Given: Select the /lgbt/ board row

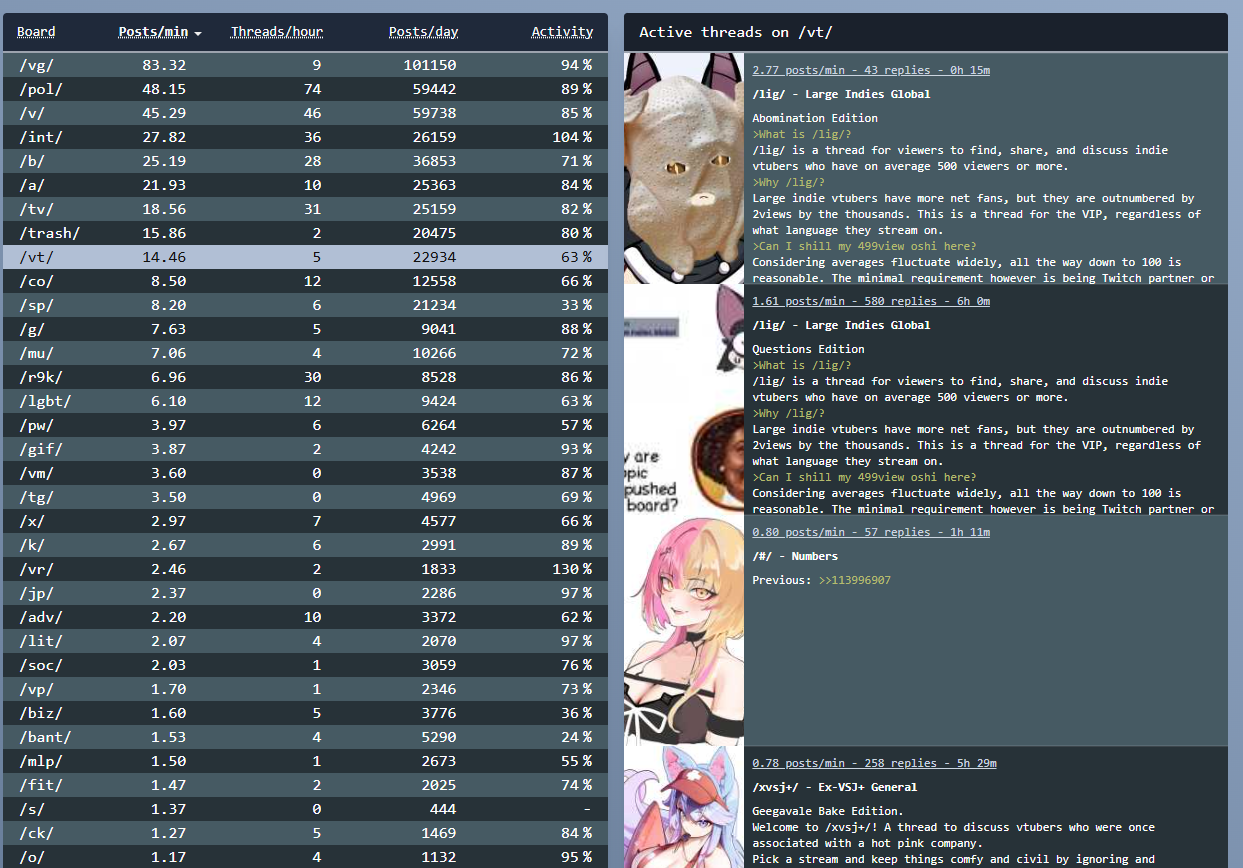Looking at the screenshot, I should click(x=305, y=401).
